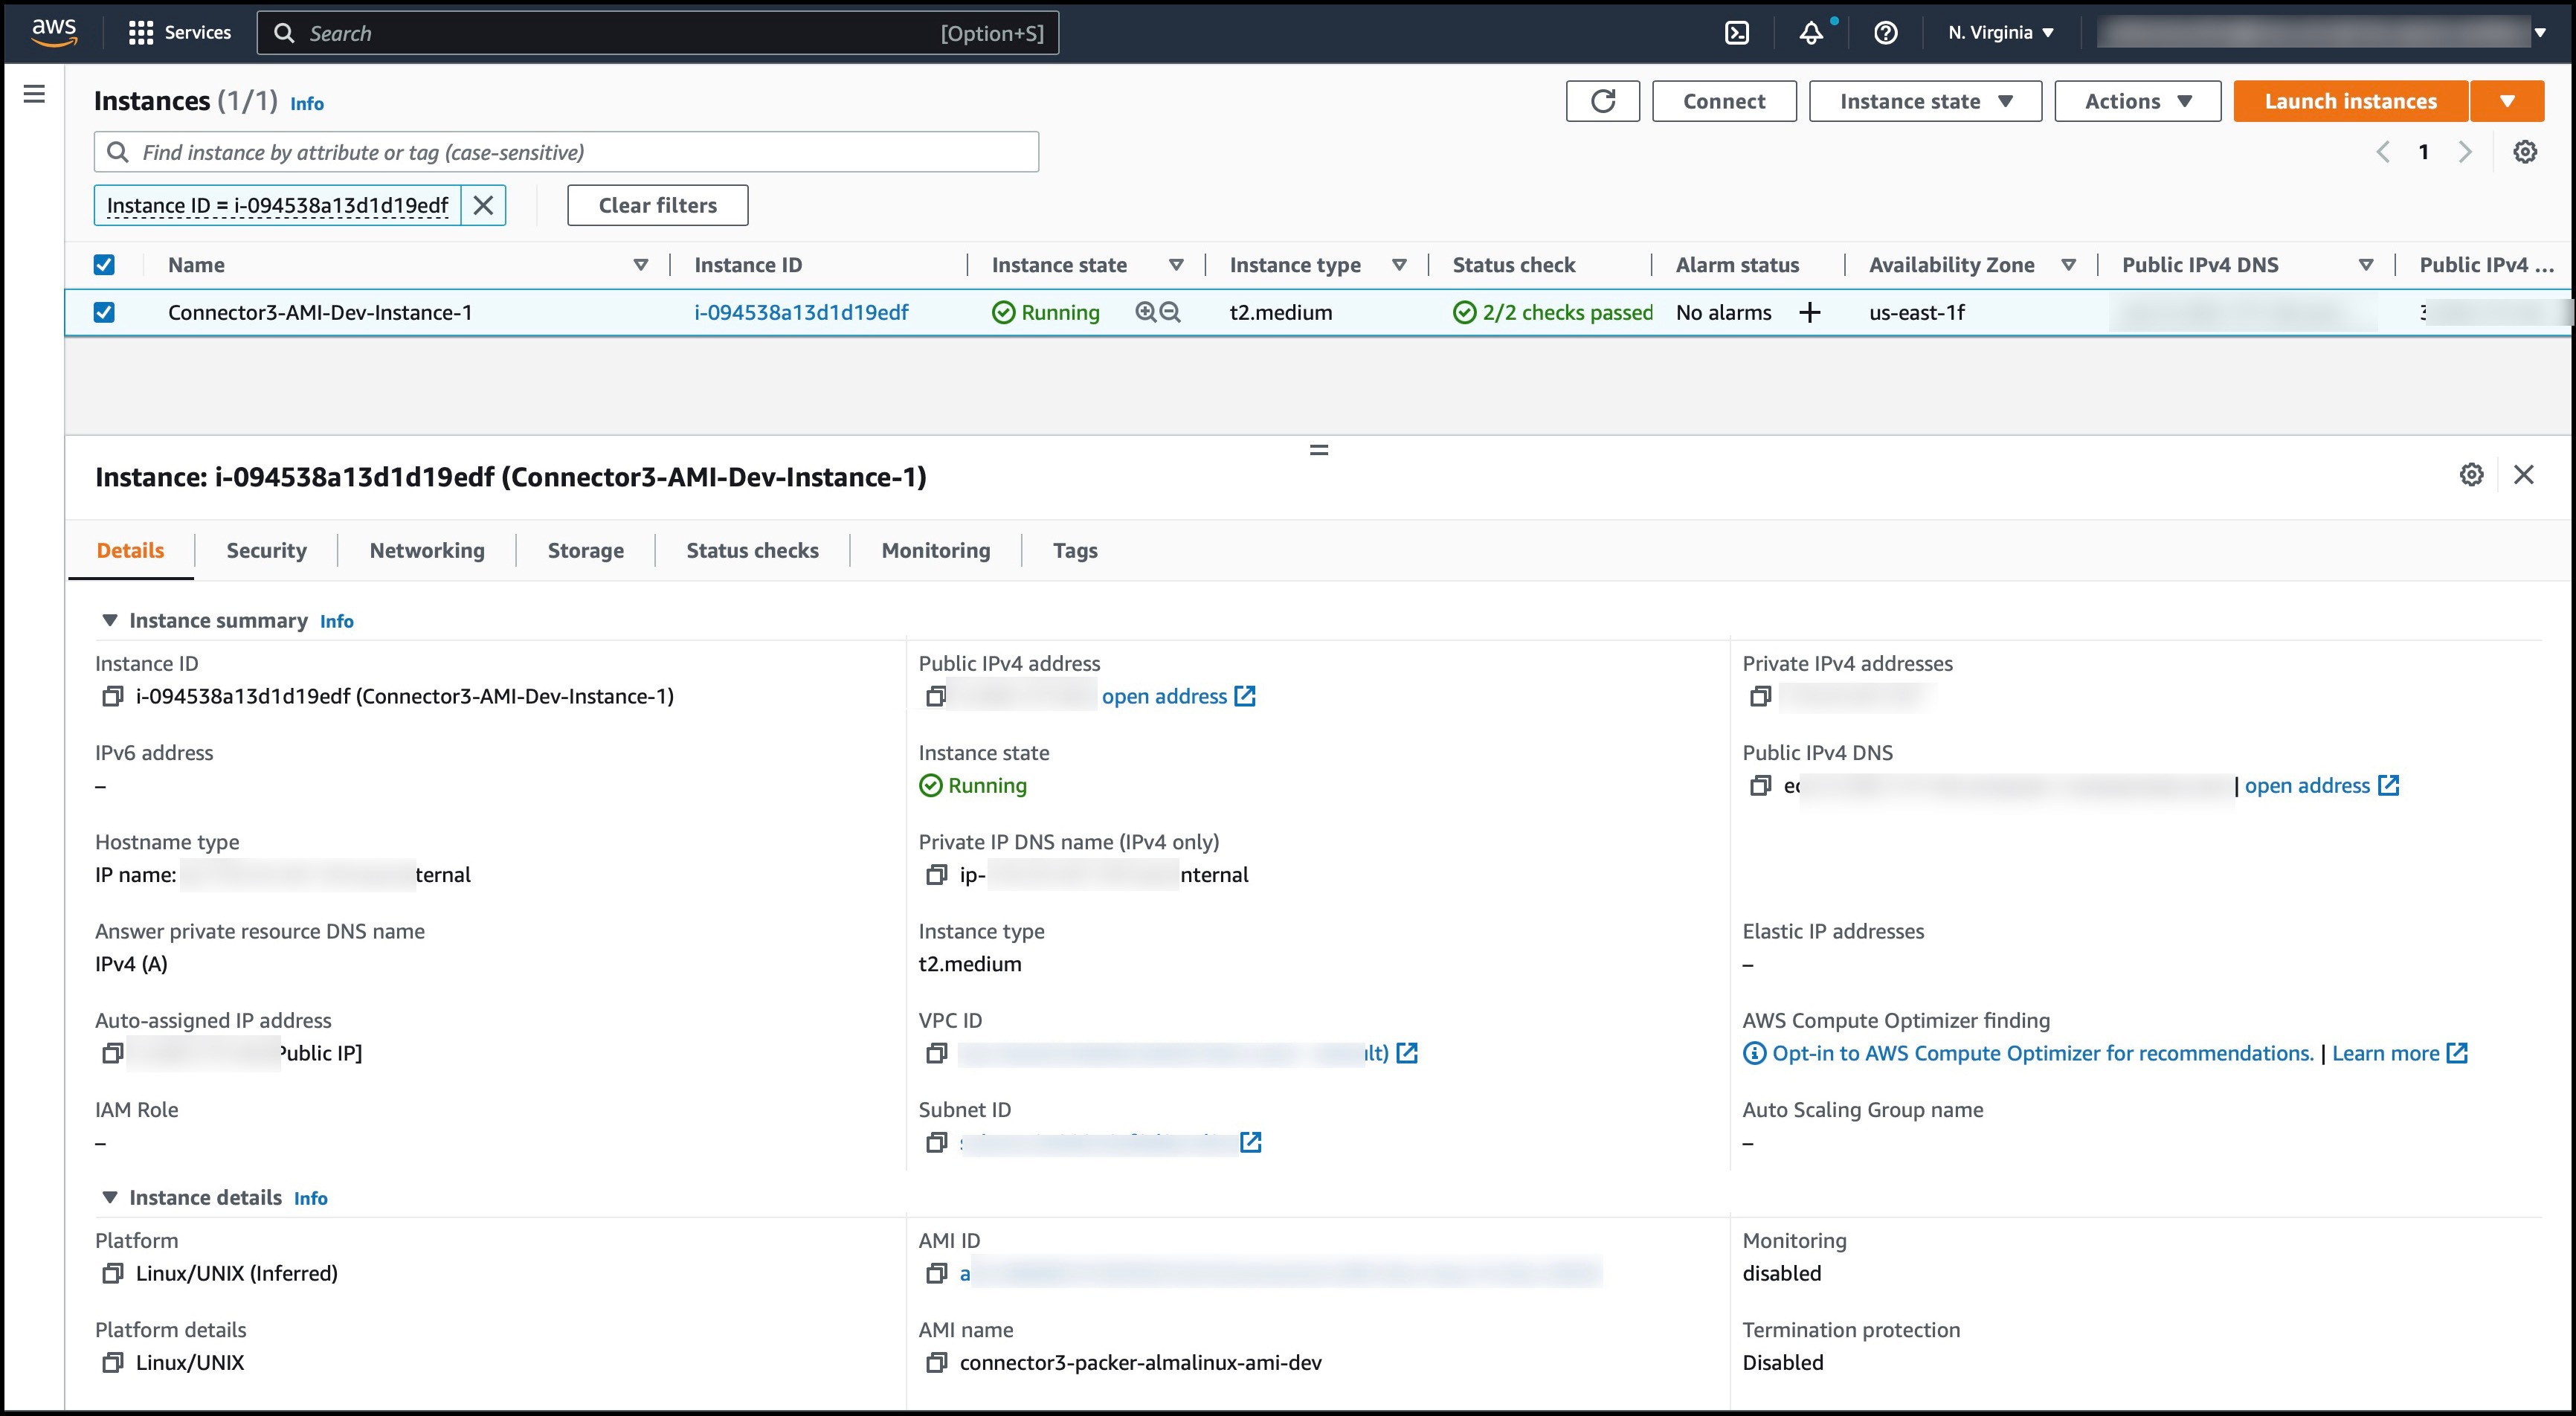Open the notifications bell icon
This screenshot has height=1416, width=2576.
(1811, 32)
